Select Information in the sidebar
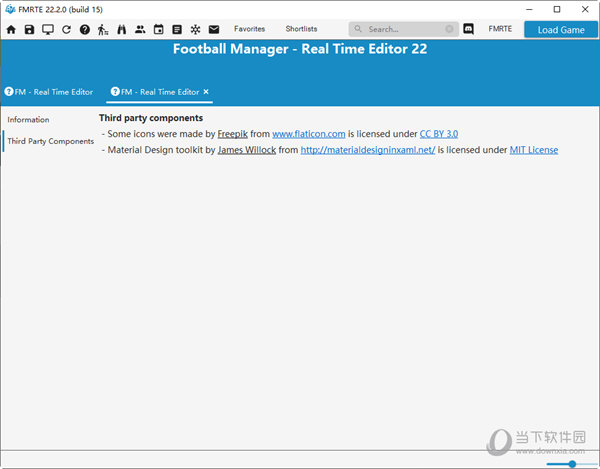 28,120
